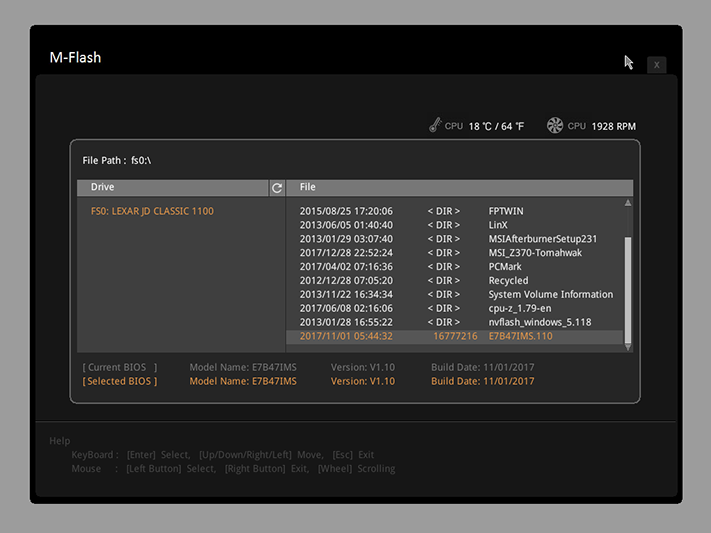
Task: Select the E7B47IMS.110 BIOS file
Action: point(455,336)
